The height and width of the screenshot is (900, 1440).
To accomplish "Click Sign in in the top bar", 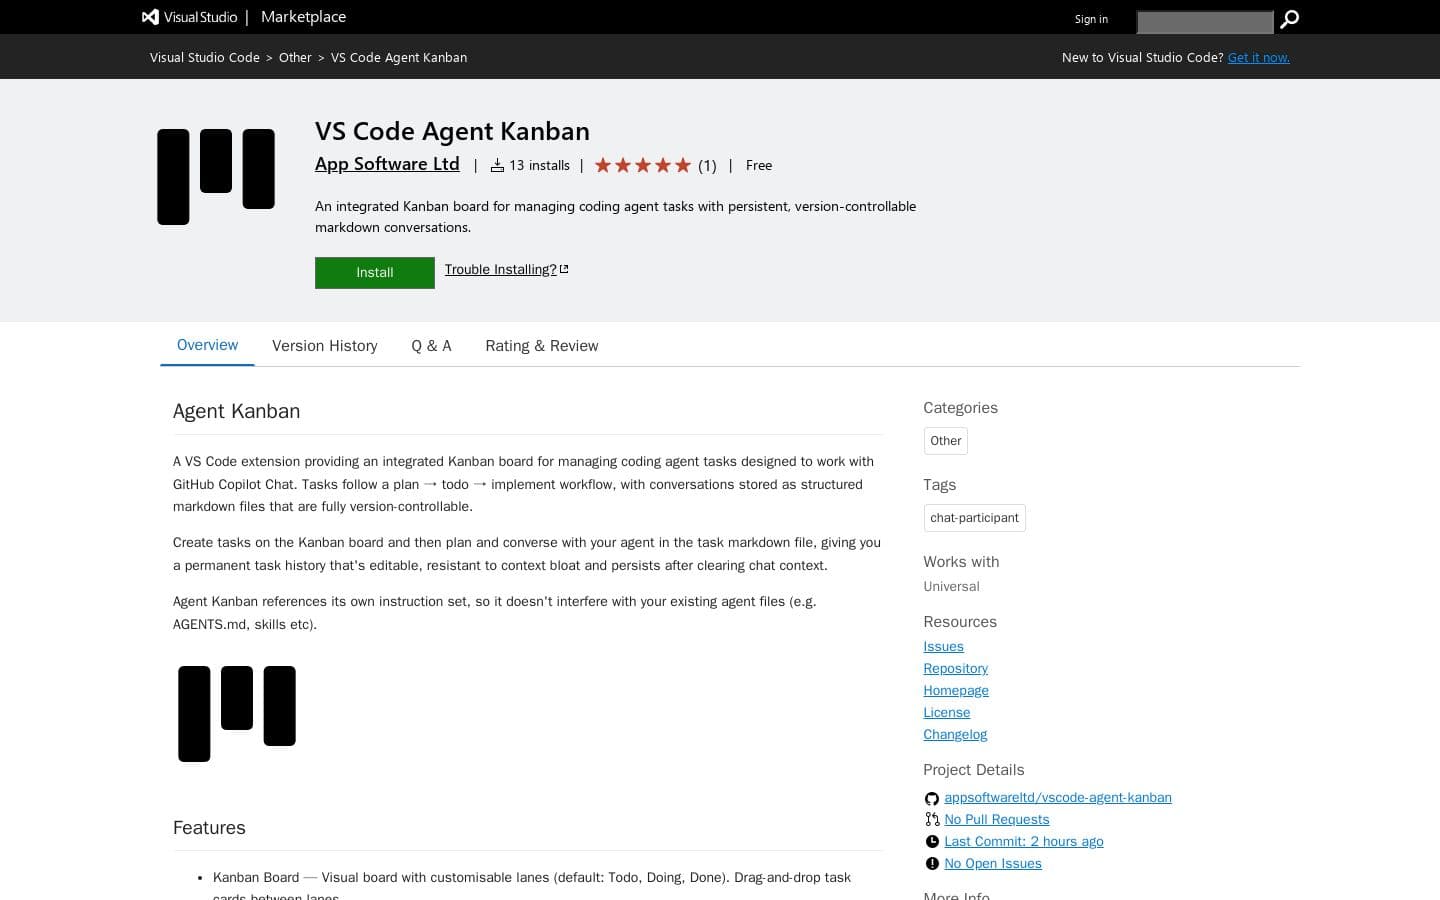I will click(x=1091, y=19).
